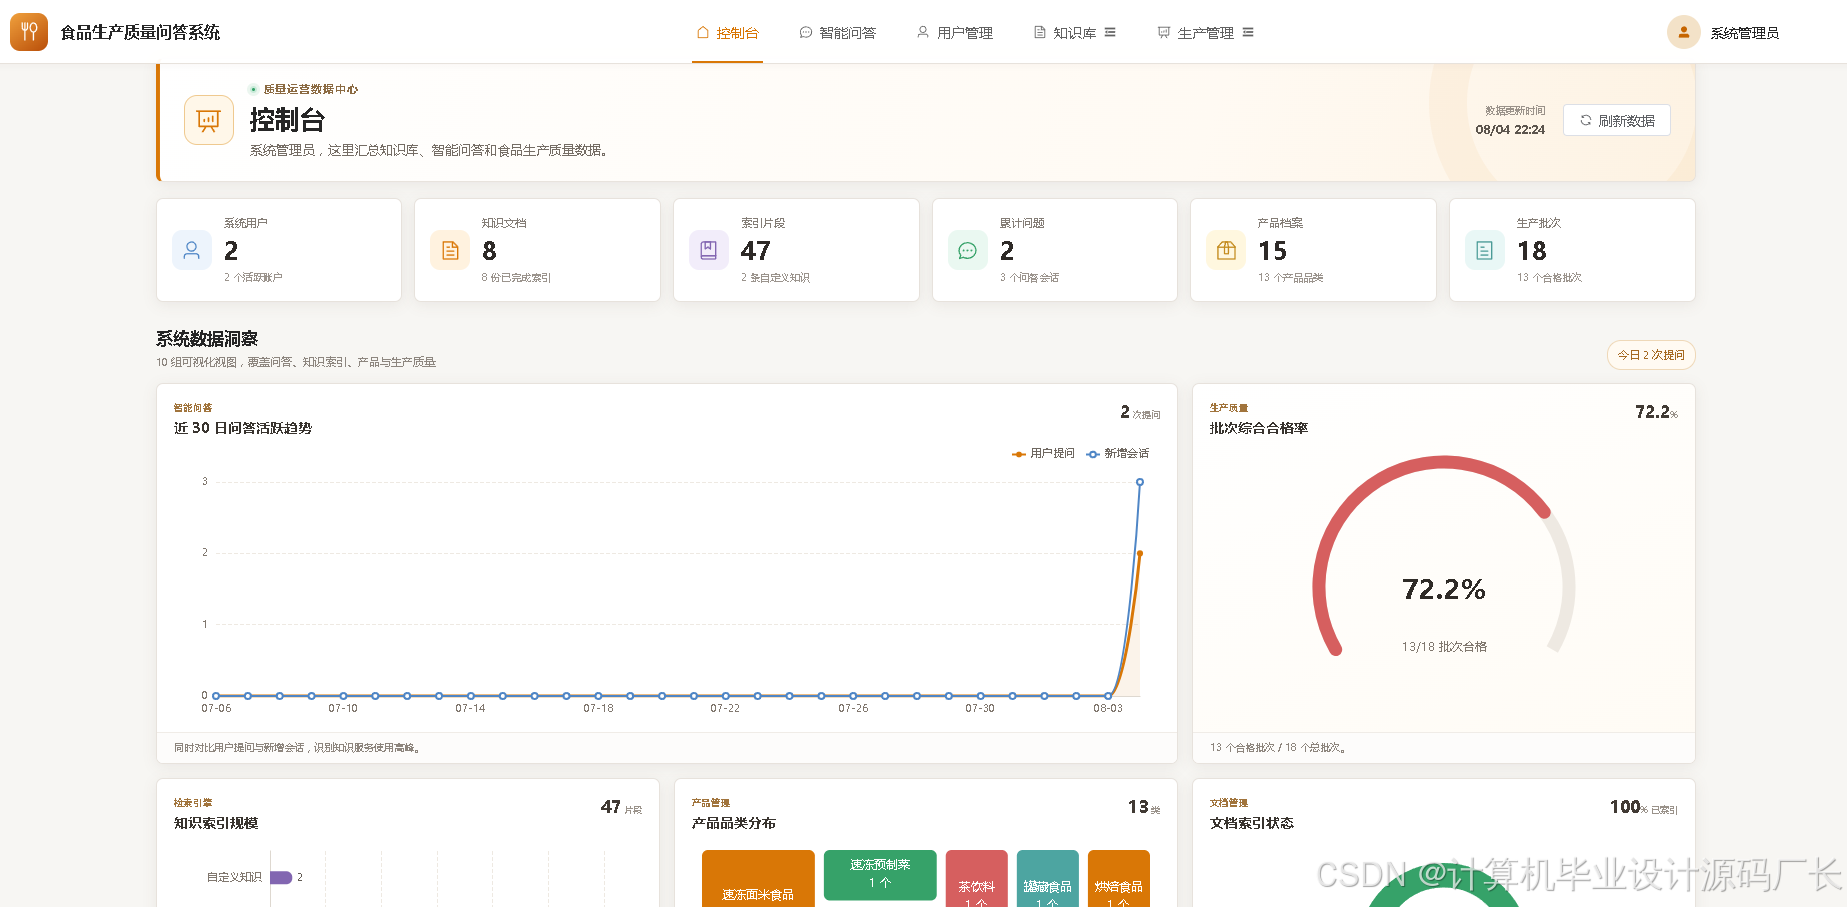Expand the 知识库 submenu
Image resolution: width=1847 pixels, height=907 pixels.
click(1110, 32)
